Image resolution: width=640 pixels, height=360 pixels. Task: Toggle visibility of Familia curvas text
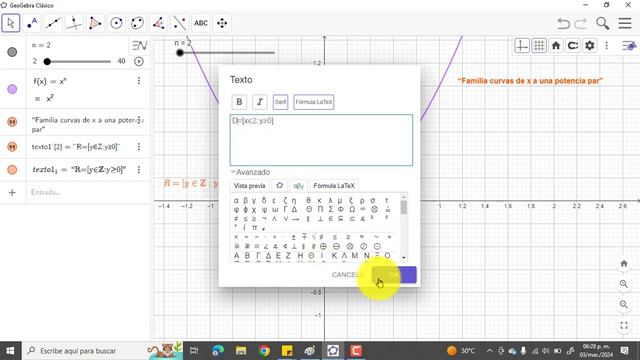pos(12,122)
